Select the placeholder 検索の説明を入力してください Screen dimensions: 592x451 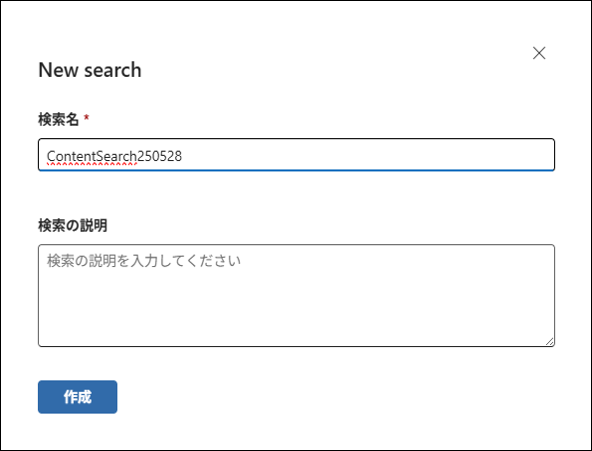(143, 261)
